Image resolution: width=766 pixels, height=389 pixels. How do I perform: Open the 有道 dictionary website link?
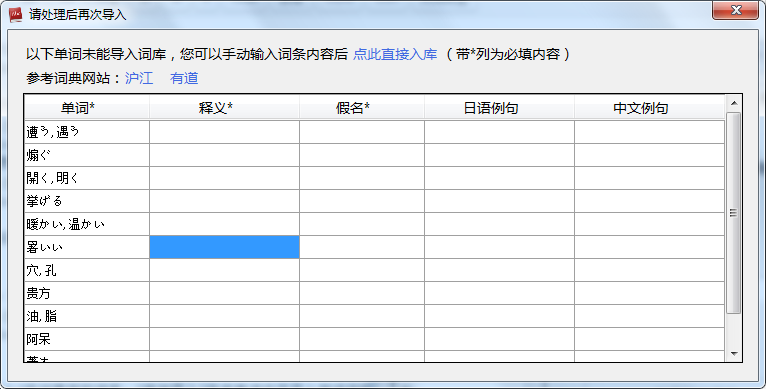pyautogui.click(x=184, y=78)
